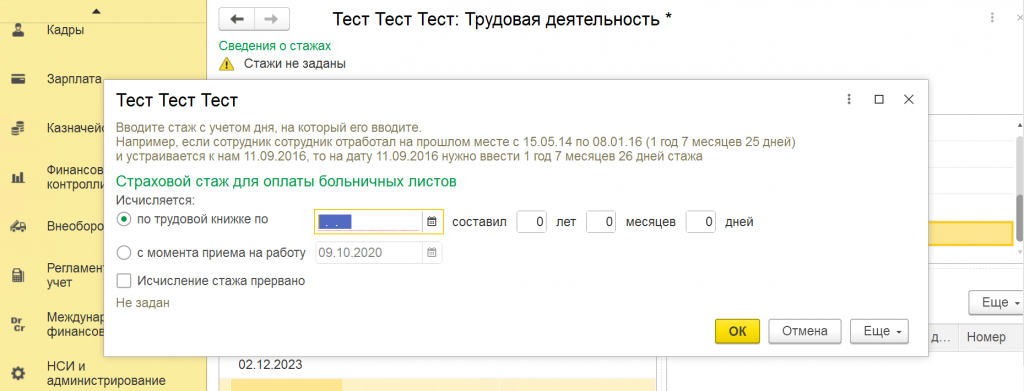Open the Сведения о стажах link
The width and height of the screenshot is (1024, 391).
(x=275, y=46)
